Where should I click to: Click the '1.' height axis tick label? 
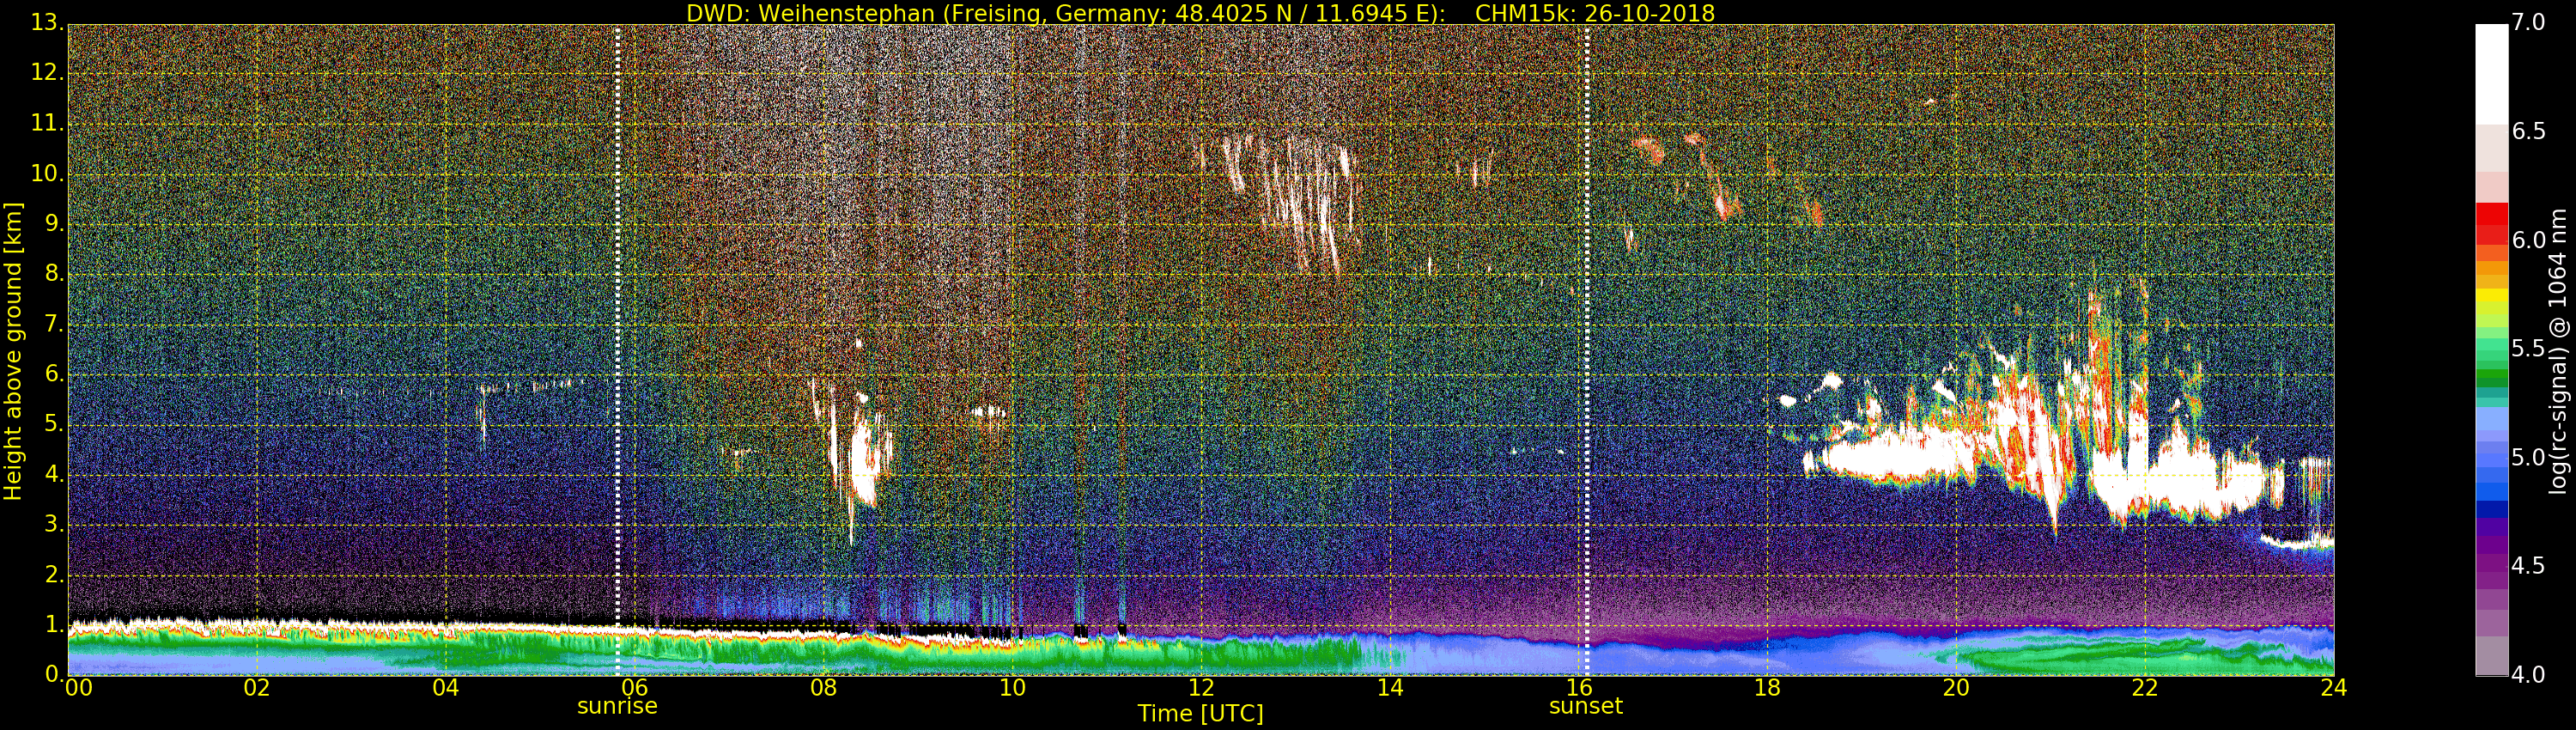tap(54, 624)
